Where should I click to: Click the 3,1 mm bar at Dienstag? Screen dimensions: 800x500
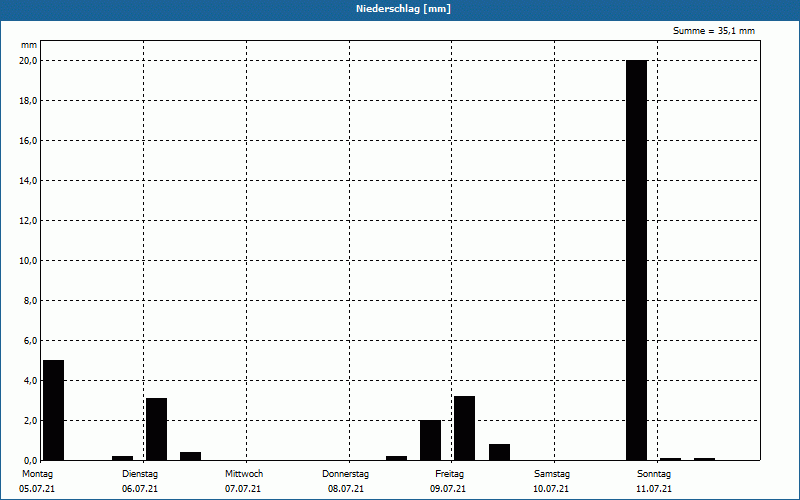(156, 429)
